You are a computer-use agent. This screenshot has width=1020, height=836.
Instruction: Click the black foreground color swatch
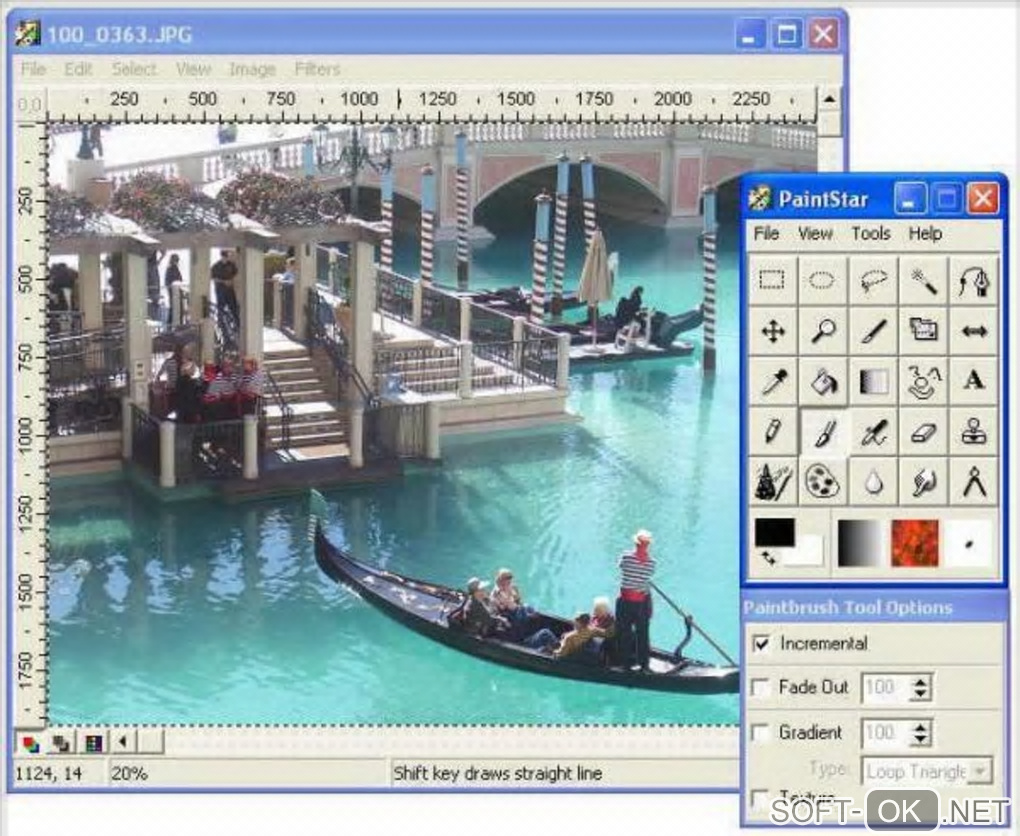[774, 532]
